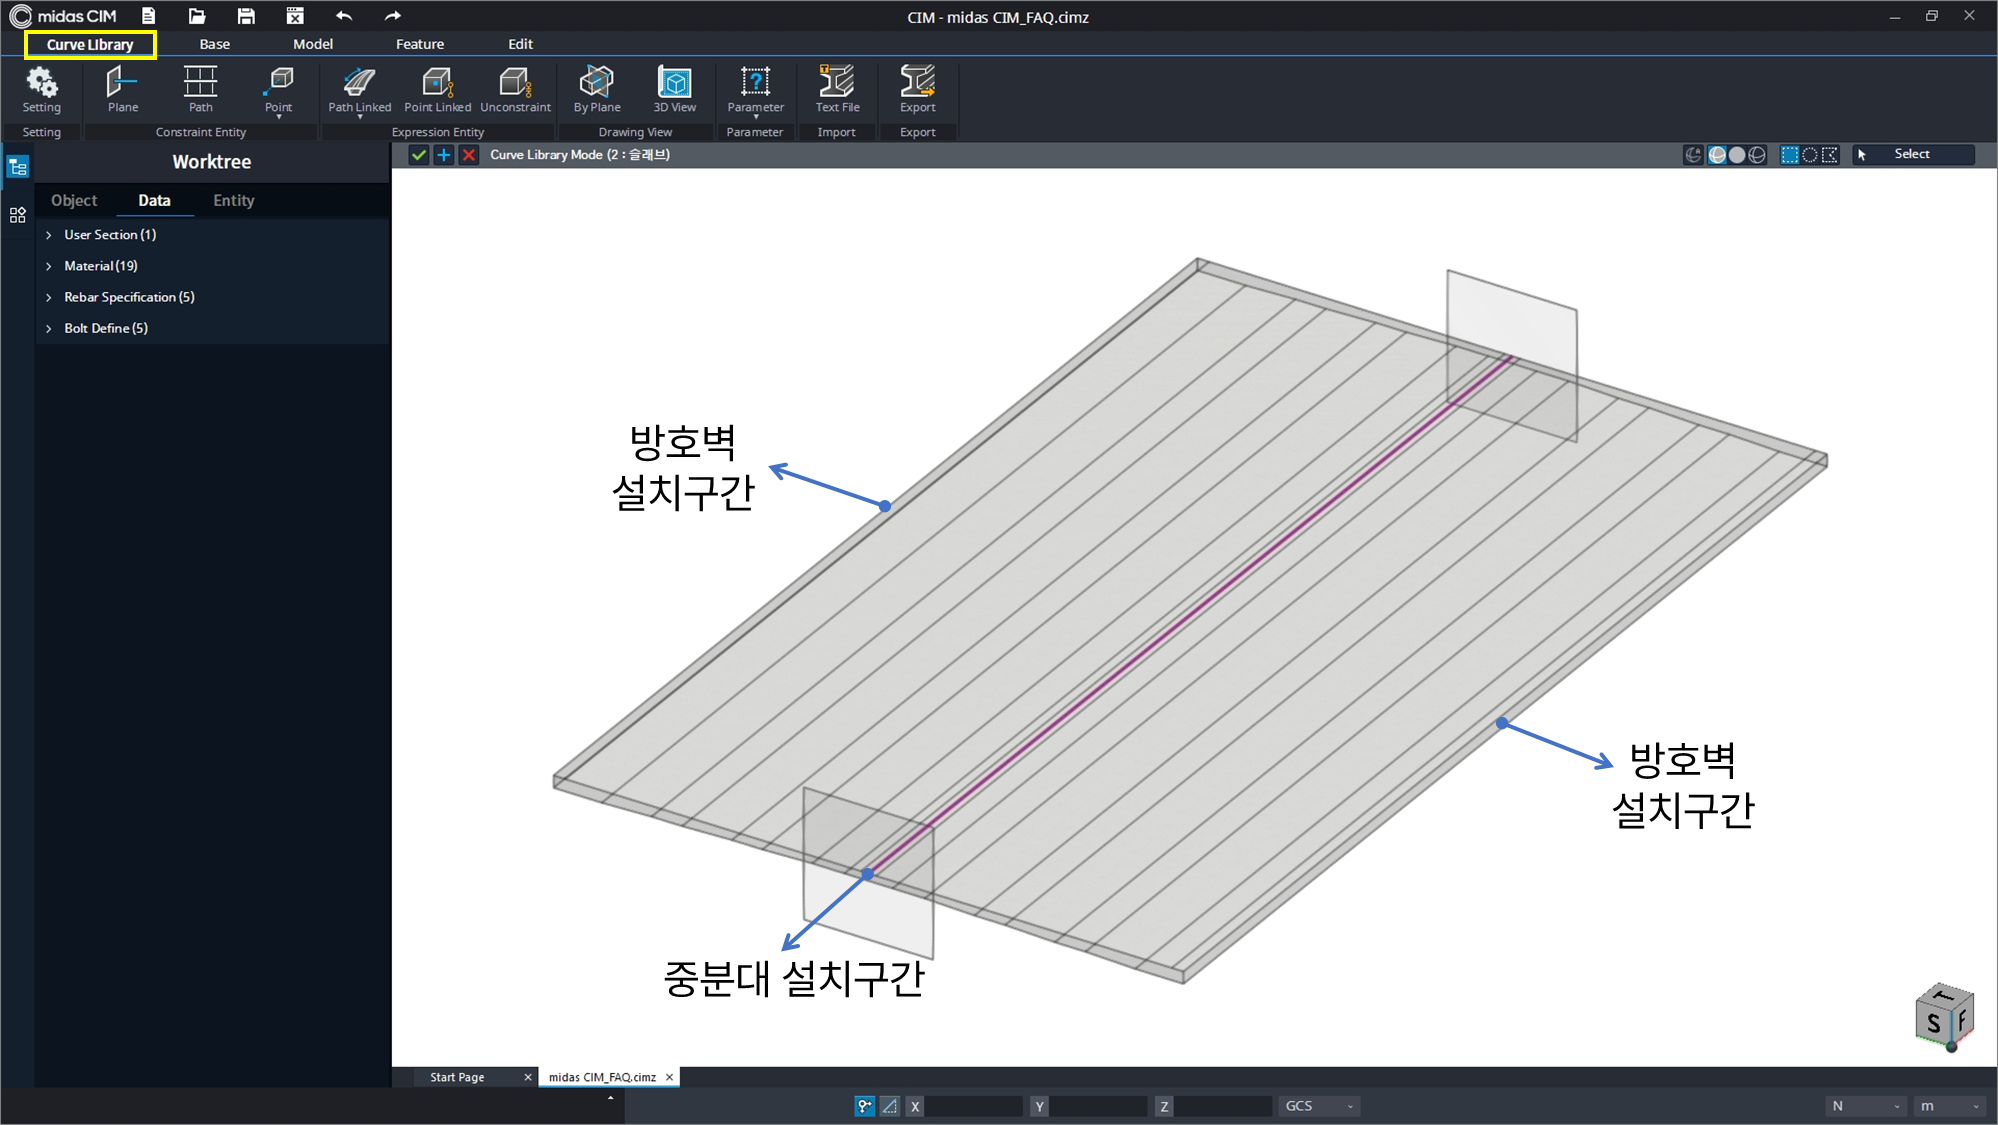Open the Model ribbon tab
This screenshot has height=1125, width=1998.
(313, 44)
